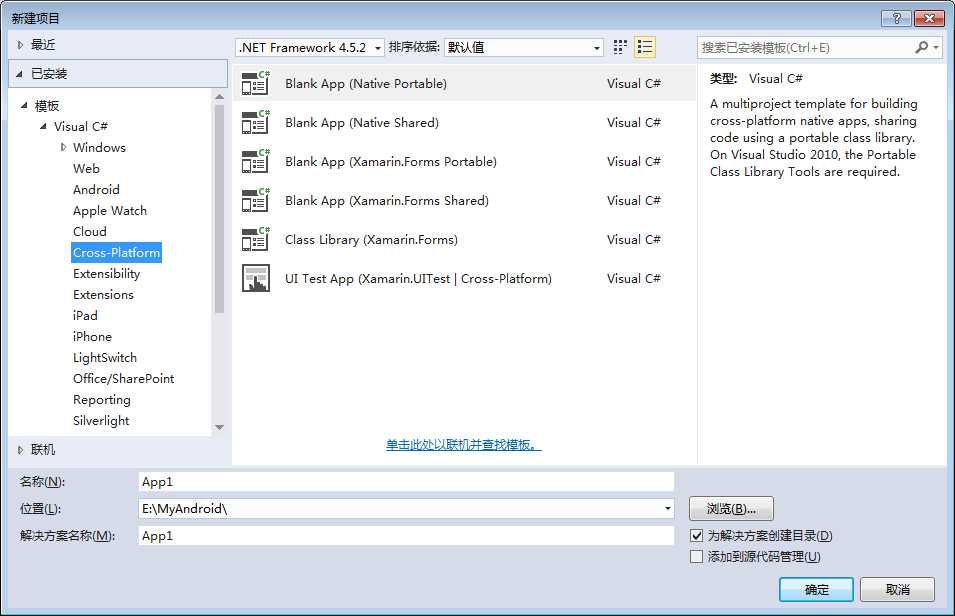Focus the 解决方案名称 input field
Viewport: 955px width, 616px height.
pyautogui.click(x=406, y=536)
